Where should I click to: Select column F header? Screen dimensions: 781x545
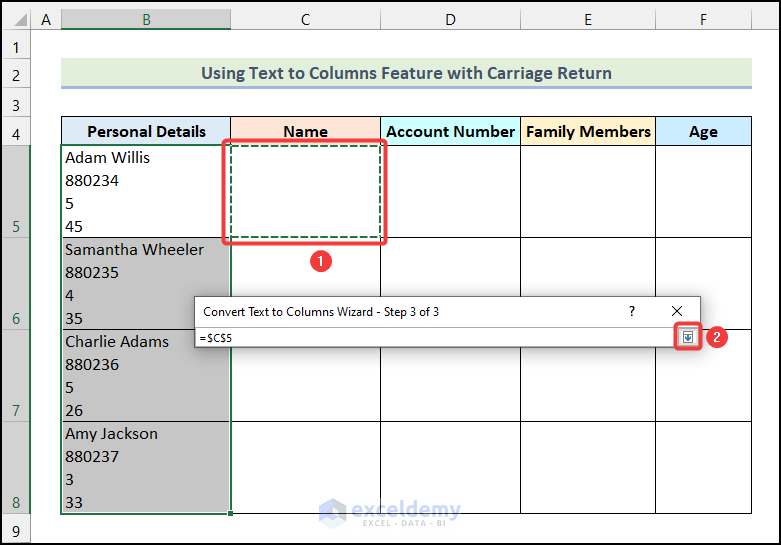tap(703, 19)
